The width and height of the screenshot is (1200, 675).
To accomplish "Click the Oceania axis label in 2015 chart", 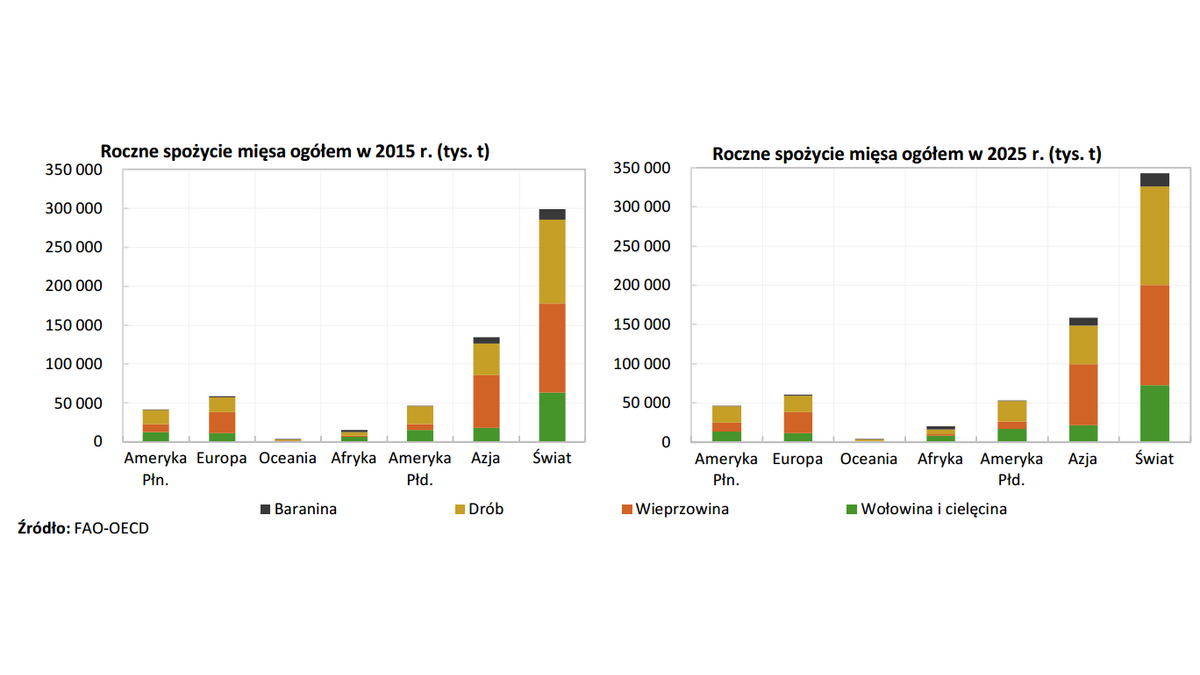I will (x=287, y=459).
